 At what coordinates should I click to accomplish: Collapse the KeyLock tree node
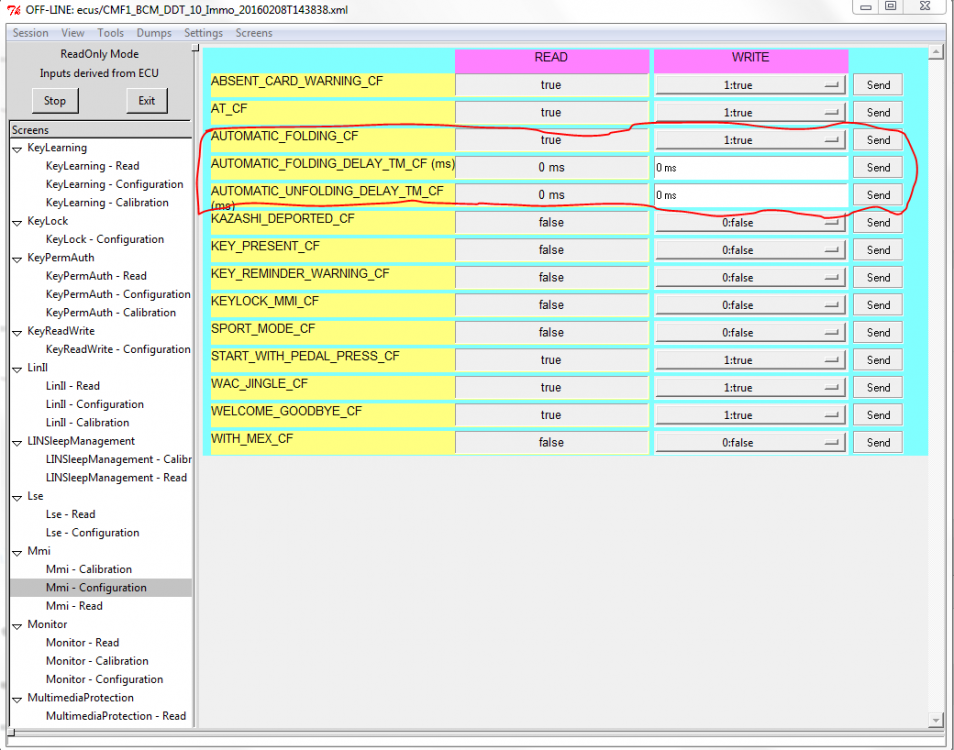(x=17, y=222)
